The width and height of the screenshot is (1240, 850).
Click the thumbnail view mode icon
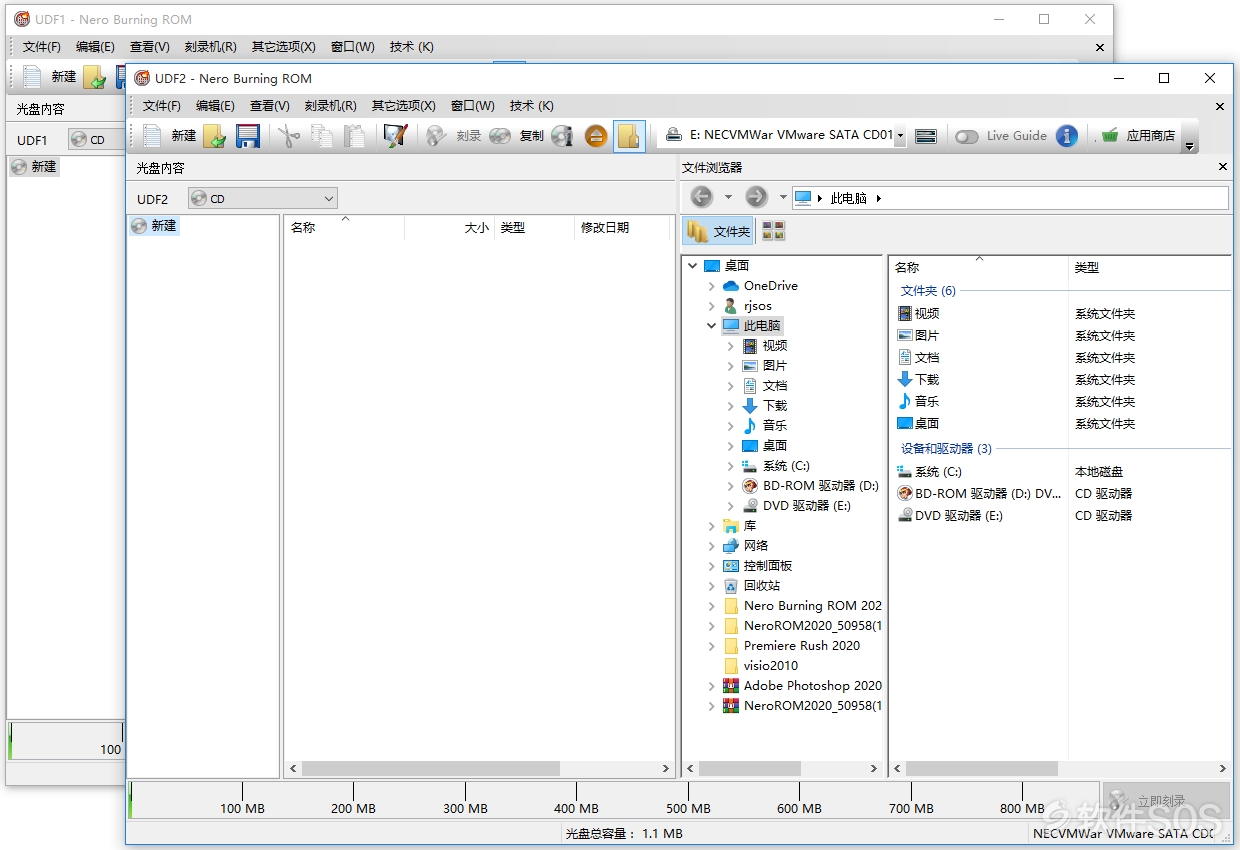[x=774, y=232]
